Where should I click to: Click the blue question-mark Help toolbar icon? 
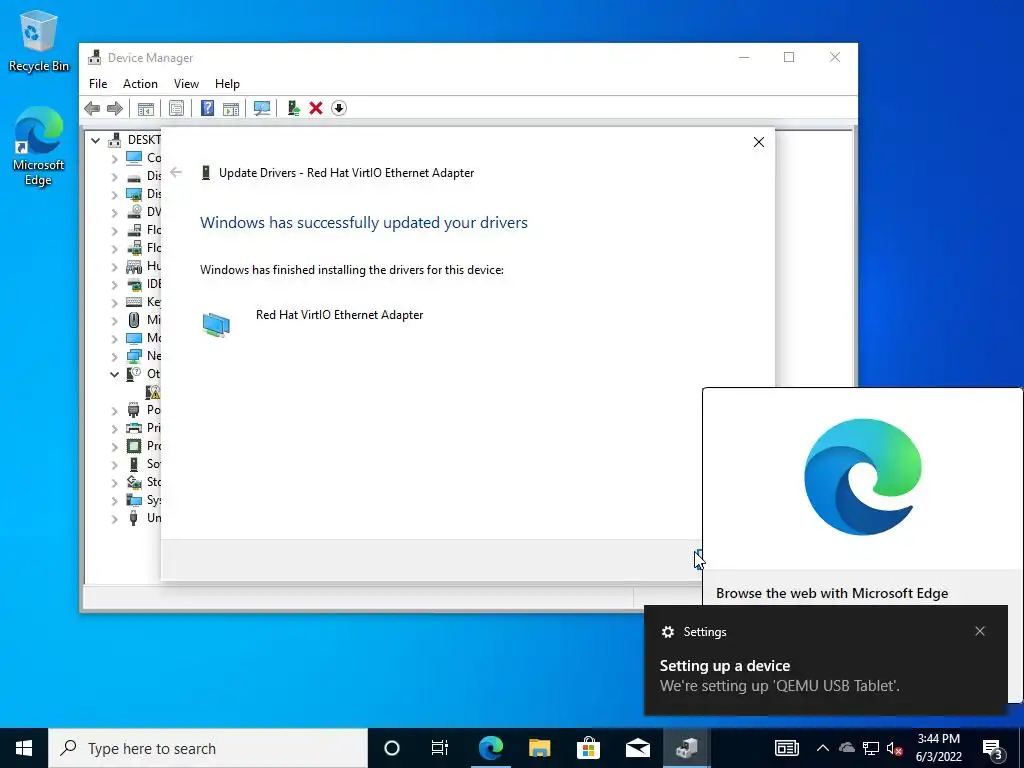(207, 108)
